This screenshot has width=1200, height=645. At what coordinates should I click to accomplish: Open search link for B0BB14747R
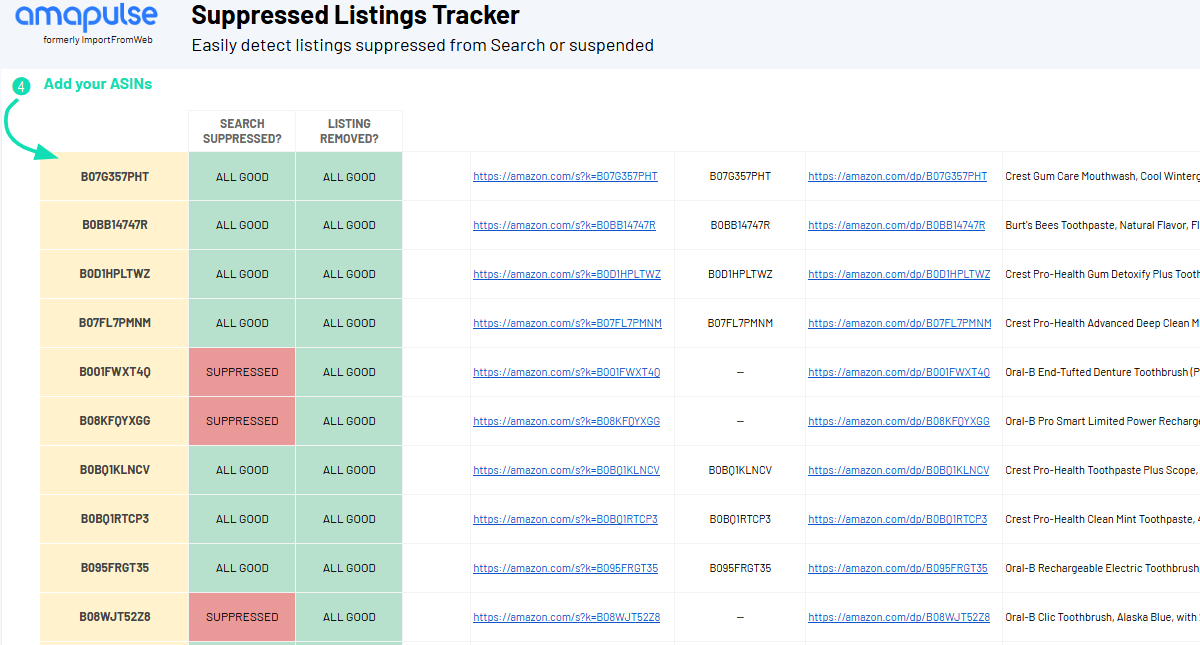click(564, 226)
